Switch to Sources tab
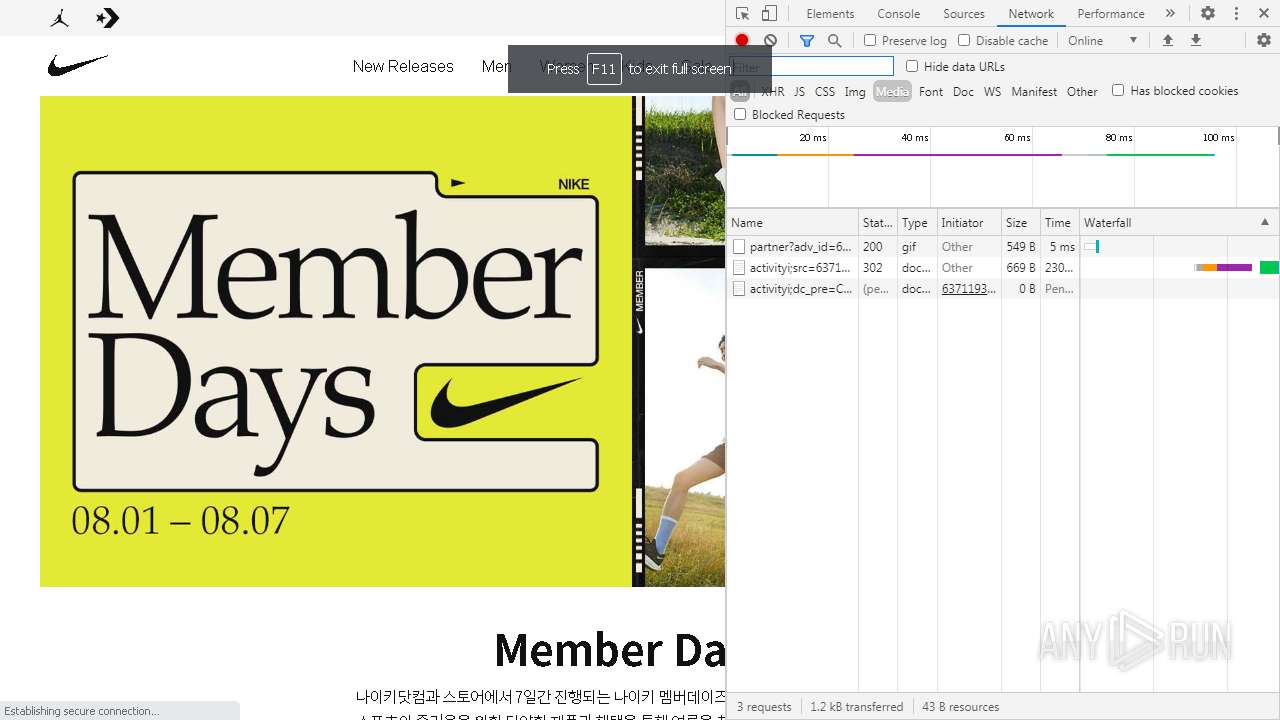 964,13
